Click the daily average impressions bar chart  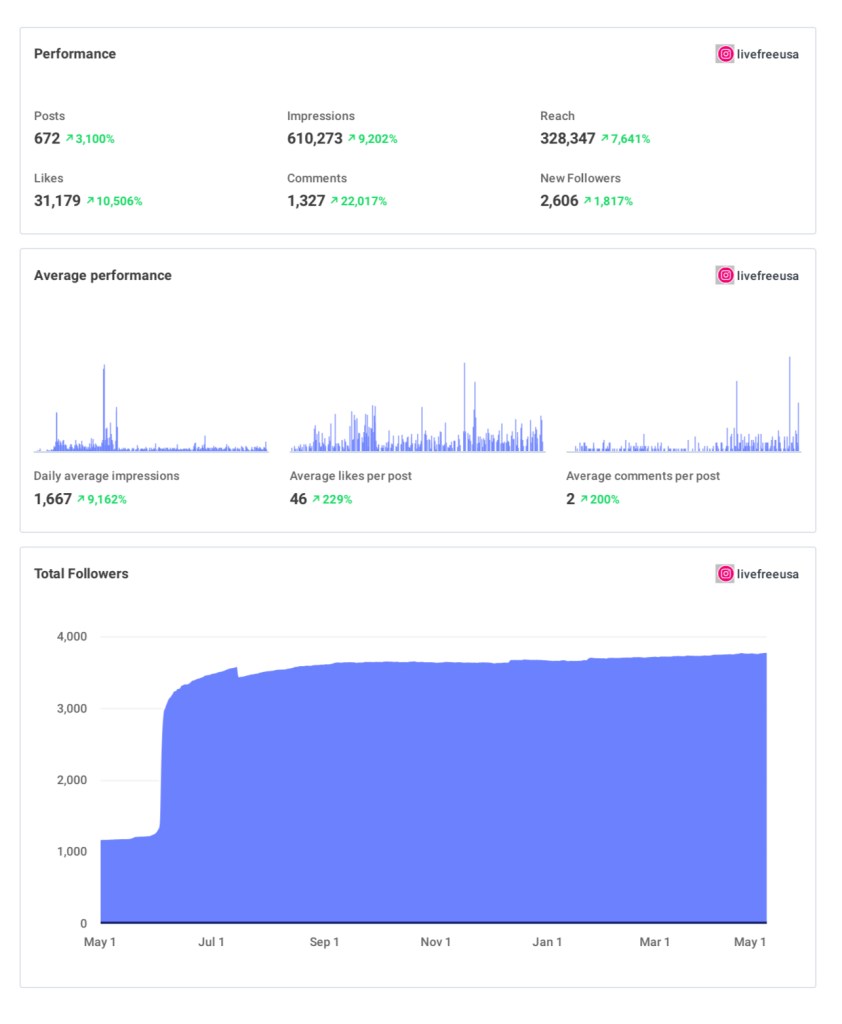point(151,420)
